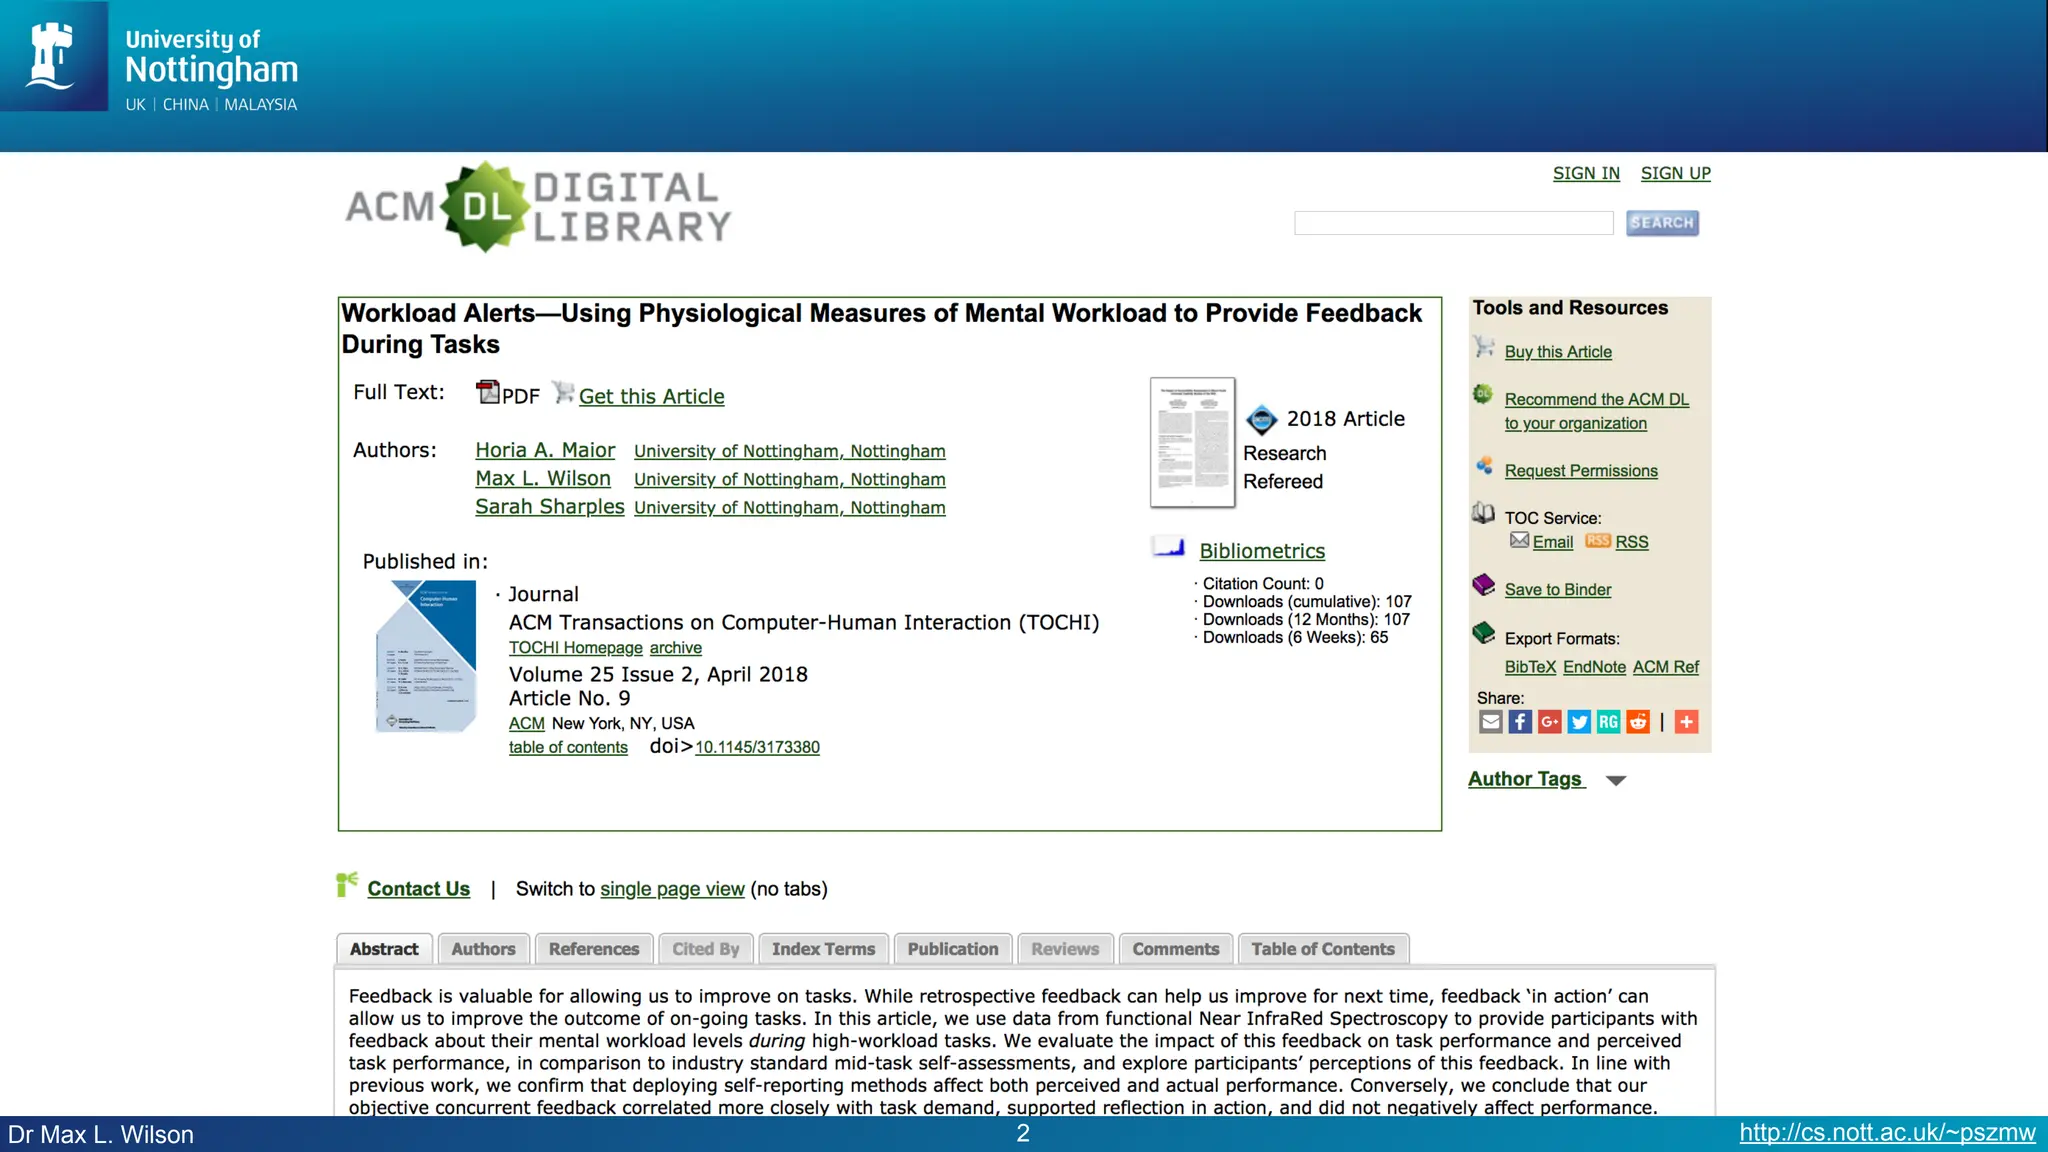Screen dimensions: 2048x1152
Task: Open the Table of Contents tab
Action: (x=1322, y=949)
